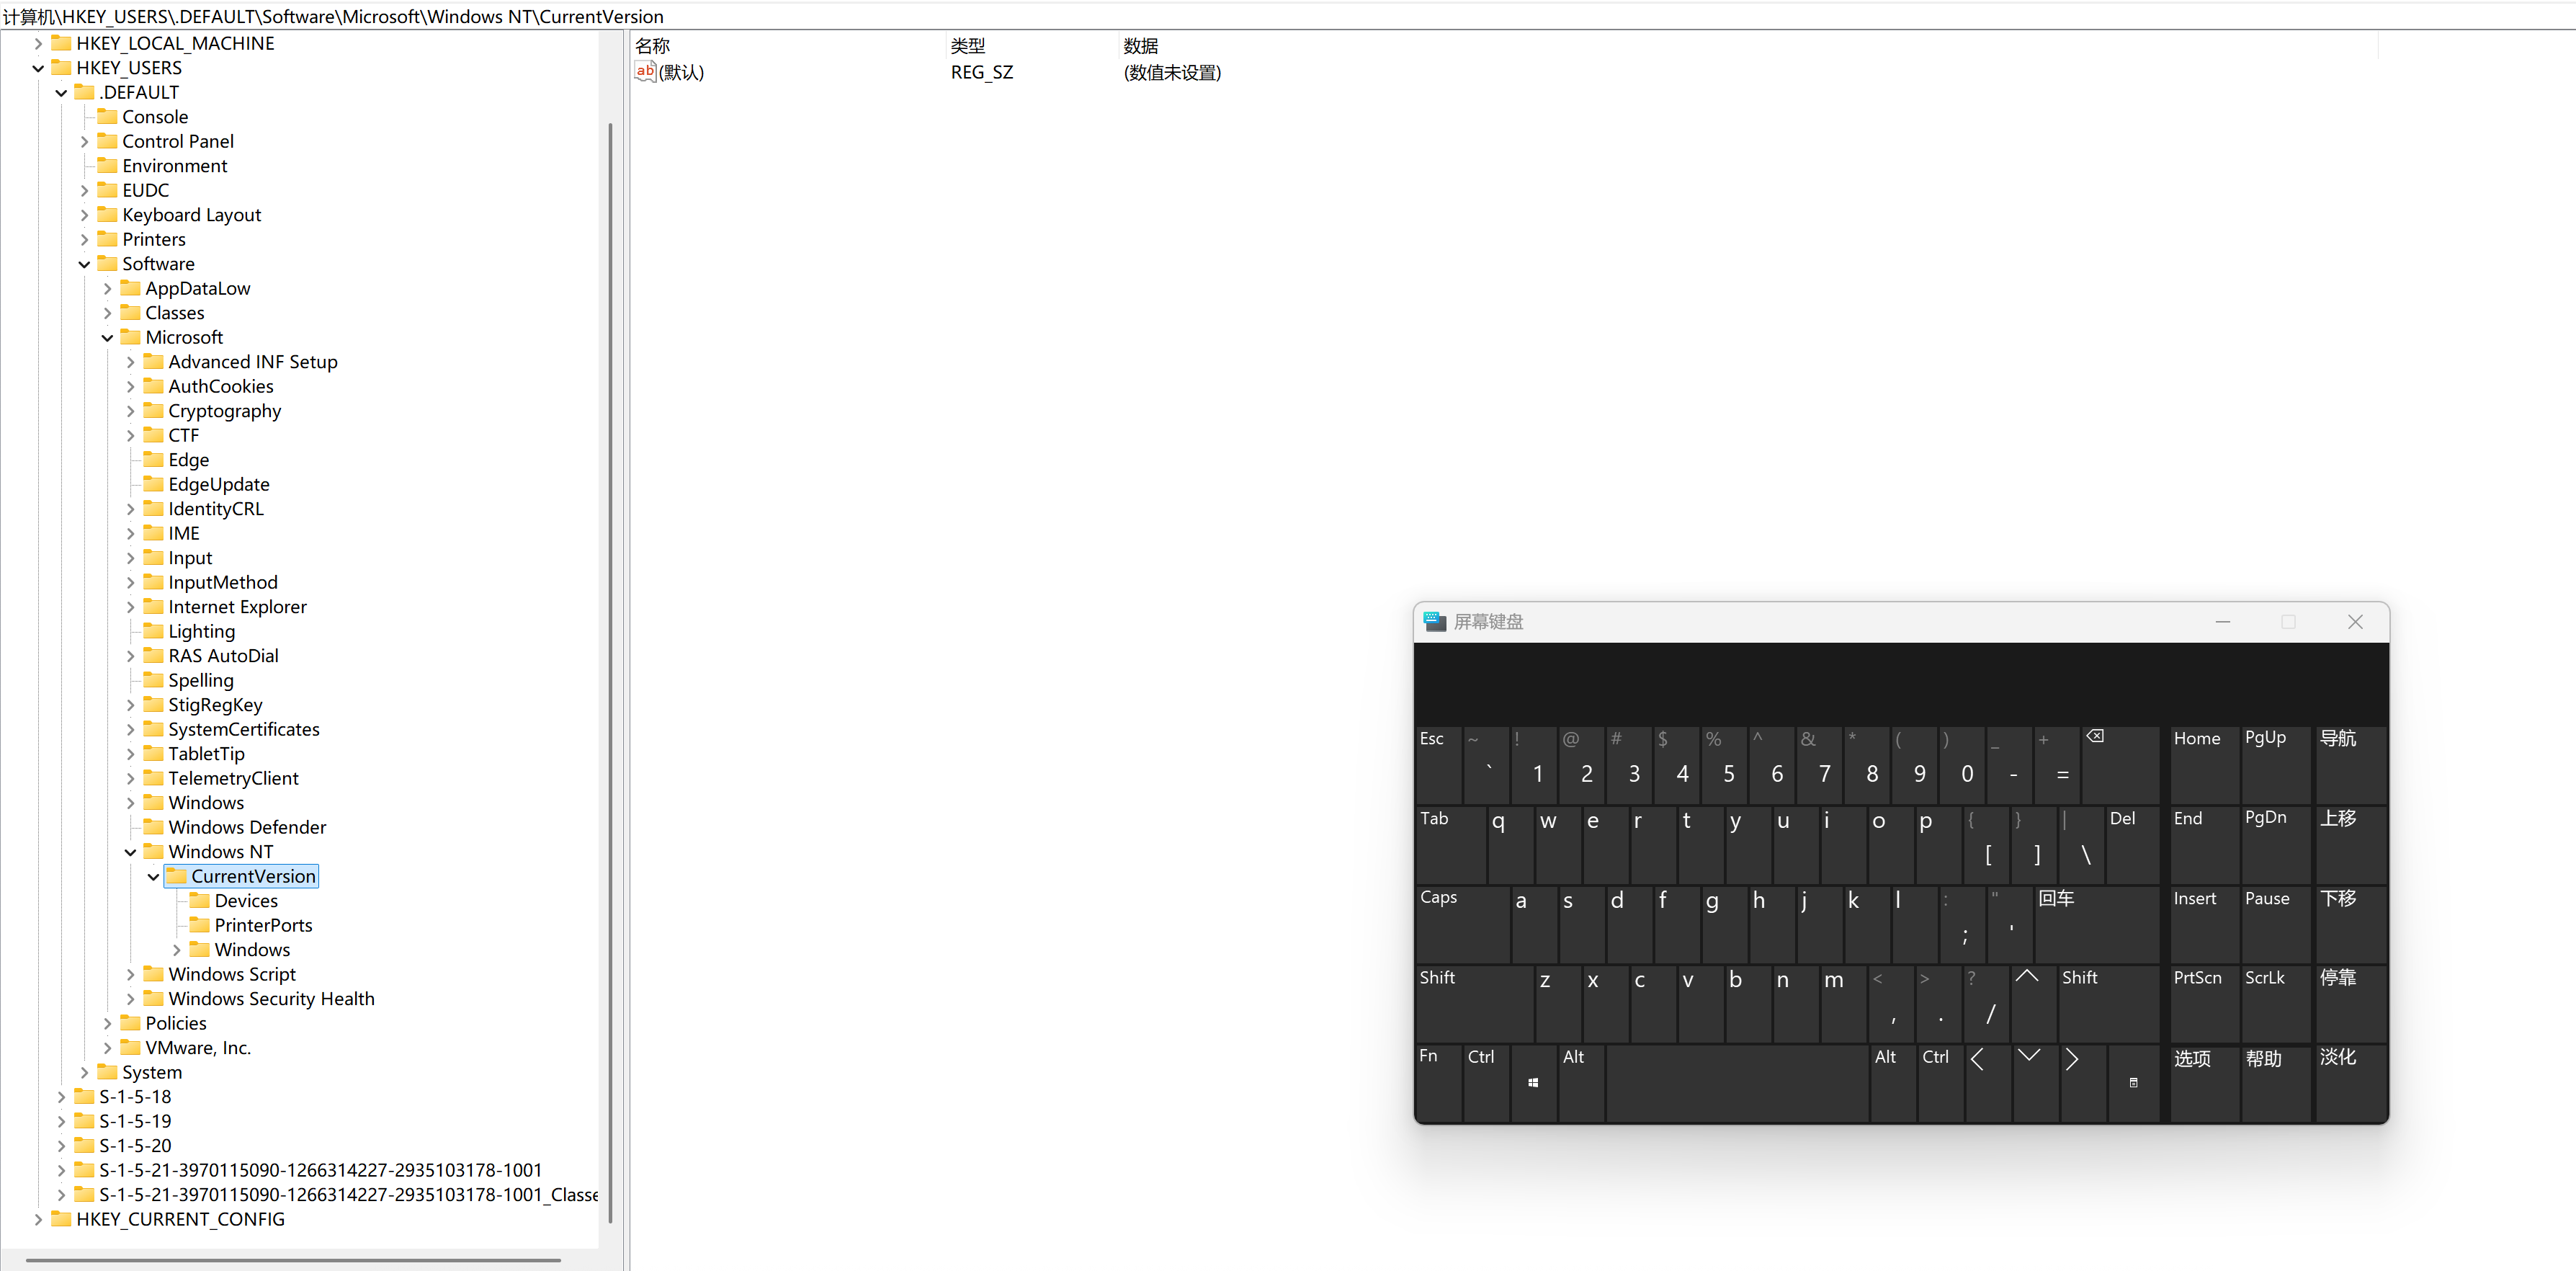Click the (默认) string value icon

[x=645, y=71]
